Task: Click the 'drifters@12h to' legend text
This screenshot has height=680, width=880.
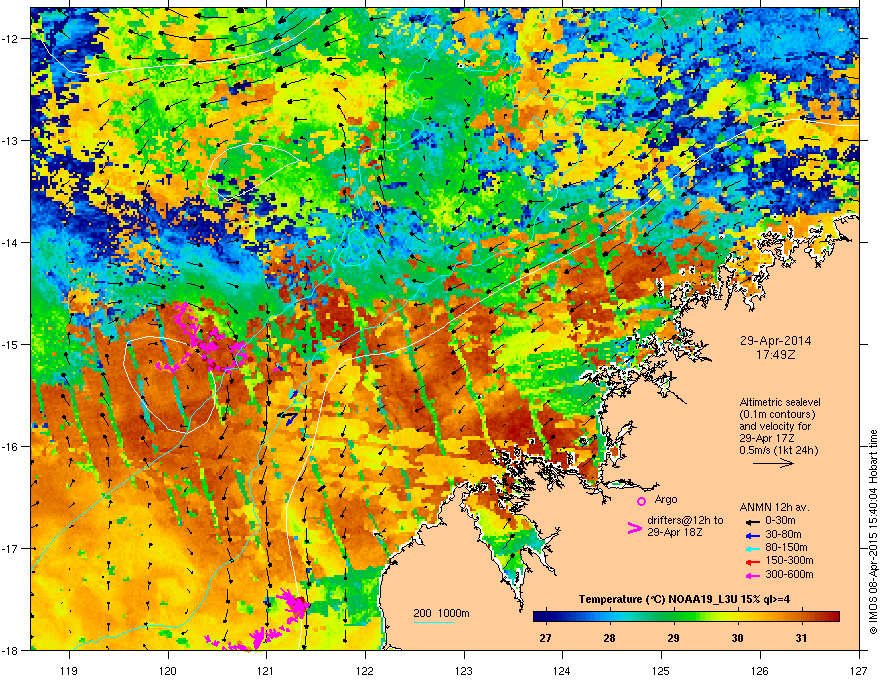Action: 685,521
